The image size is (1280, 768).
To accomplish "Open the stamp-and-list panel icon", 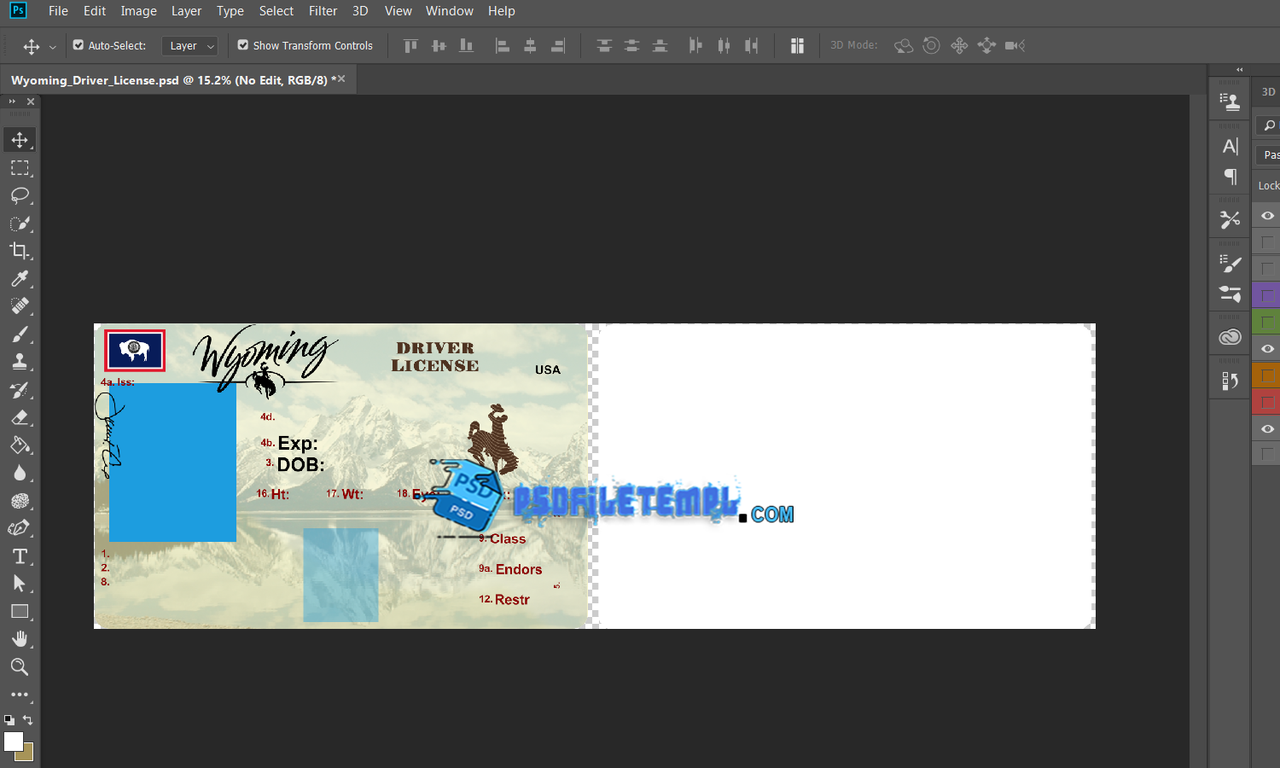I will (x=1230, y=101).
